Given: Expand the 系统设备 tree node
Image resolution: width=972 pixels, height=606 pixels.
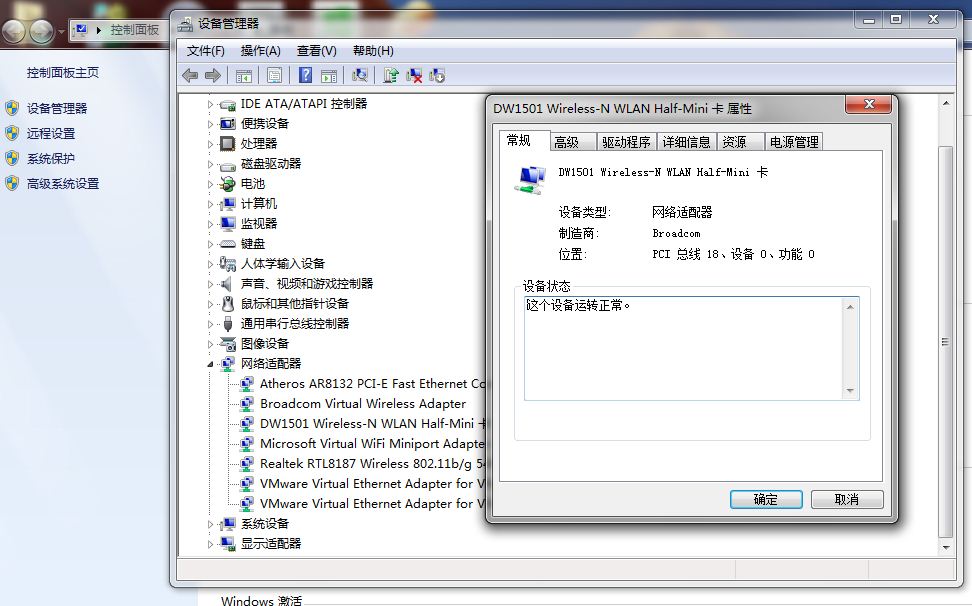Looking at the screenshot, I should (210, 524).
